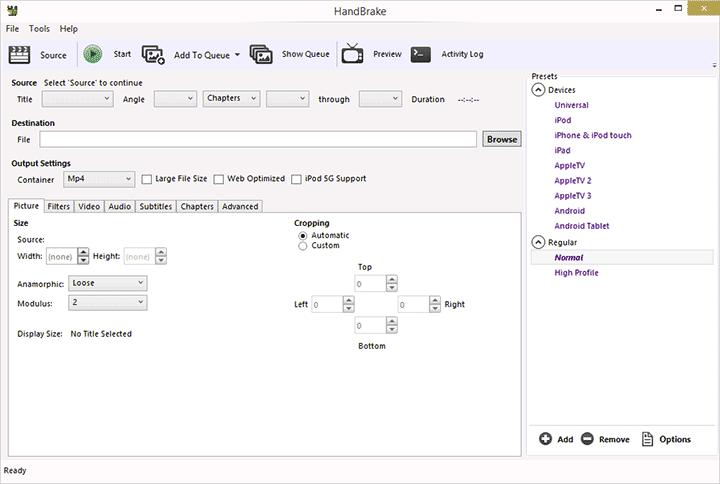Toggle the iPod 5G Support checkbox

296,179
